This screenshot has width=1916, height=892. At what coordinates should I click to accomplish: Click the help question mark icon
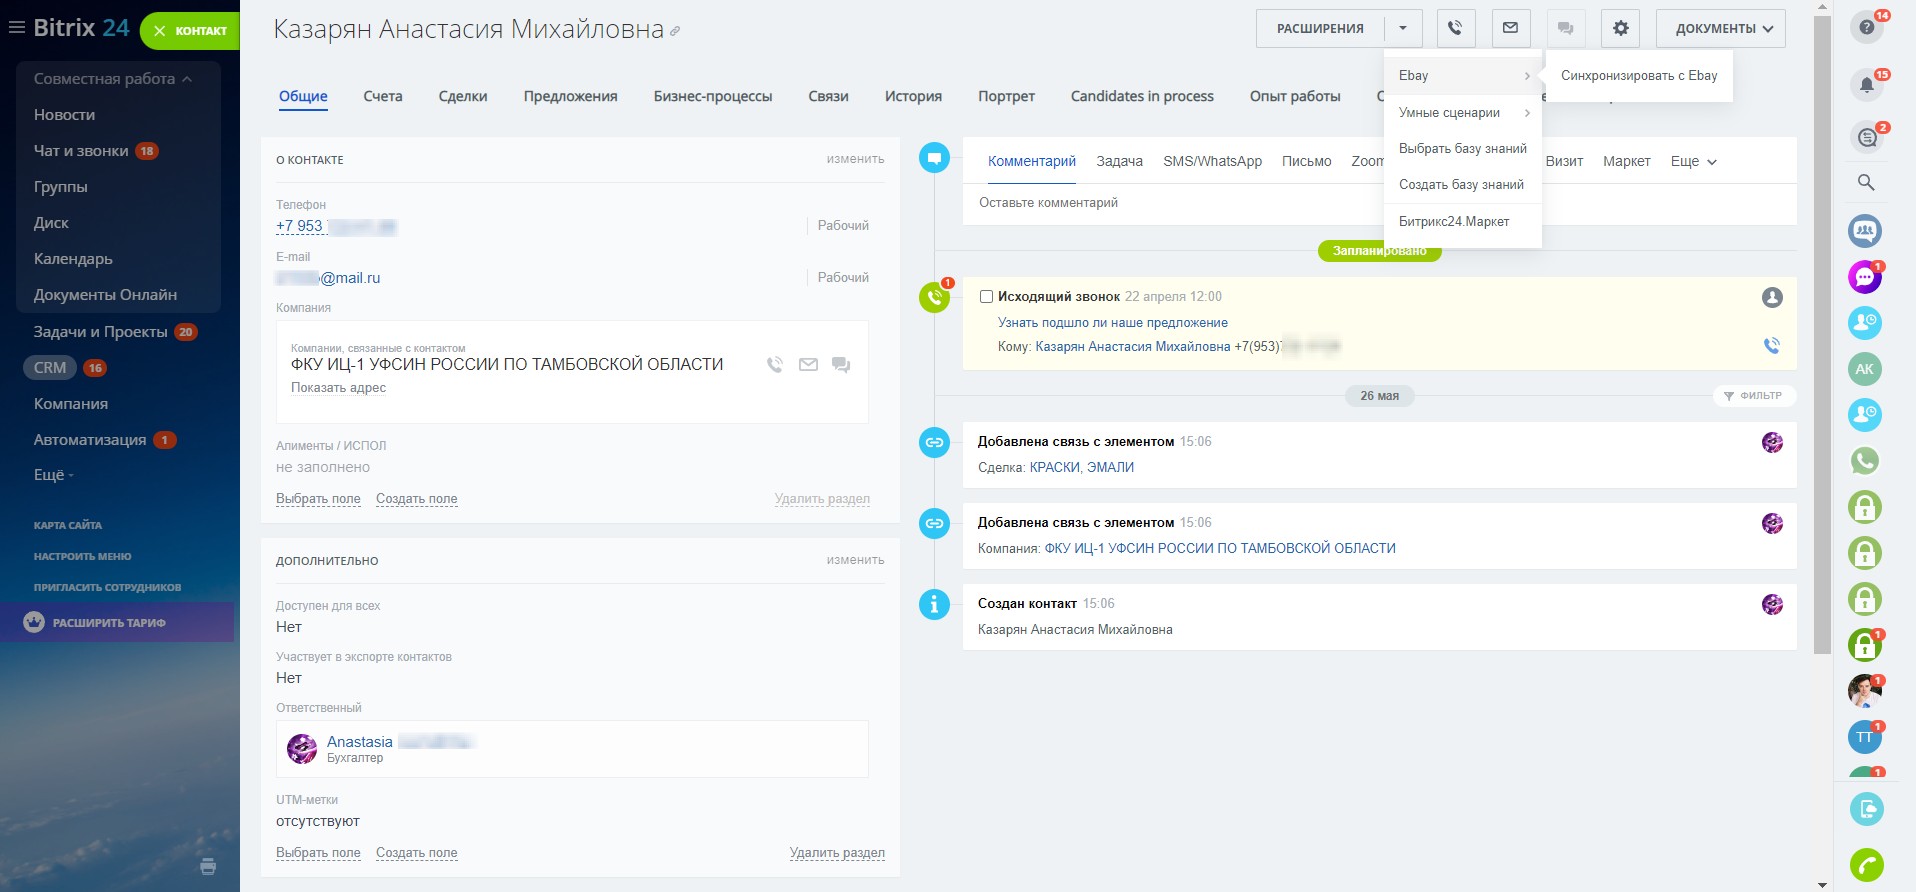coord(1866,27)
